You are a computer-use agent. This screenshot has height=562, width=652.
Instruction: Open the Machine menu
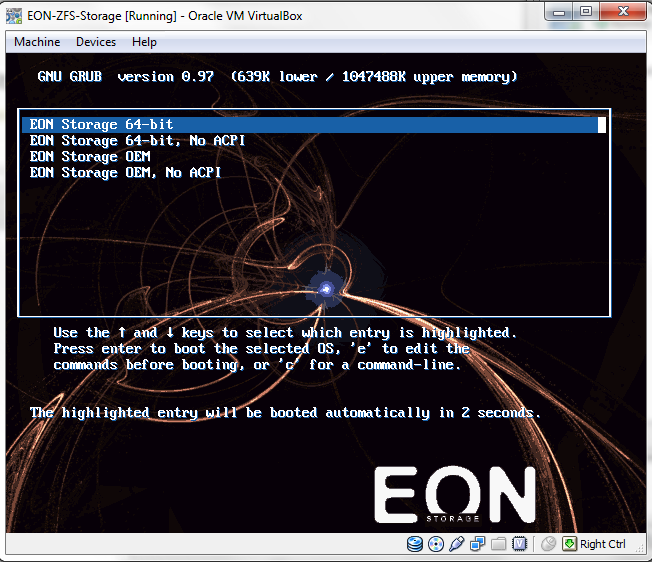[x=37, y=42]
